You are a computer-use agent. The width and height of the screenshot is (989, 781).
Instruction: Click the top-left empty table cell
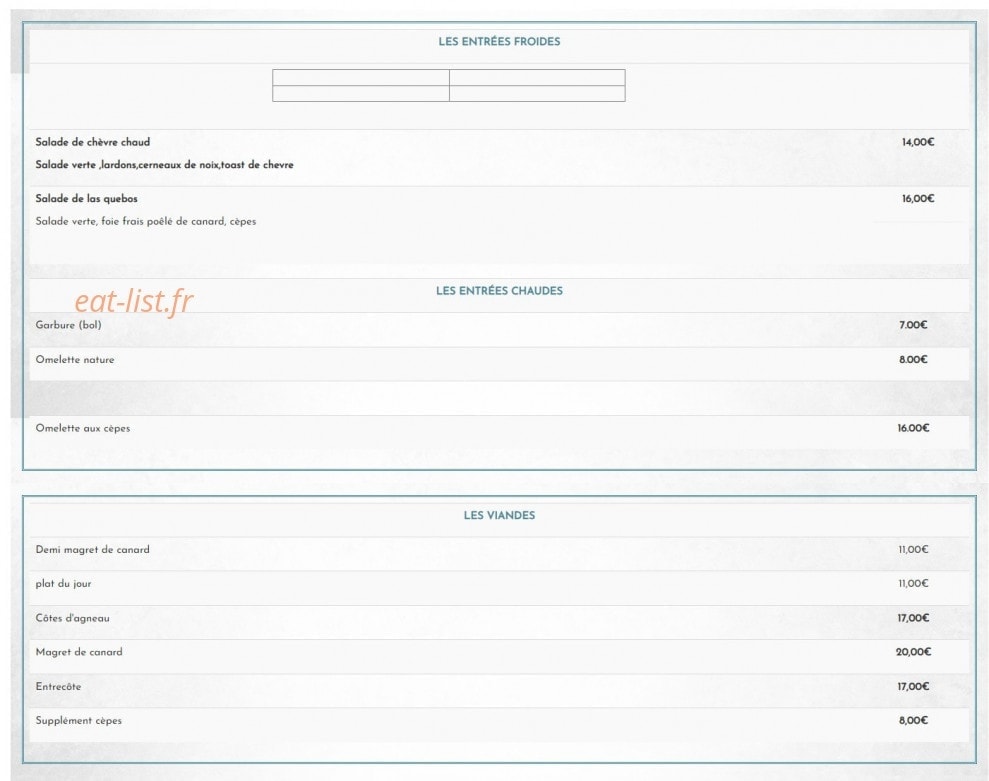coord(361,78)
